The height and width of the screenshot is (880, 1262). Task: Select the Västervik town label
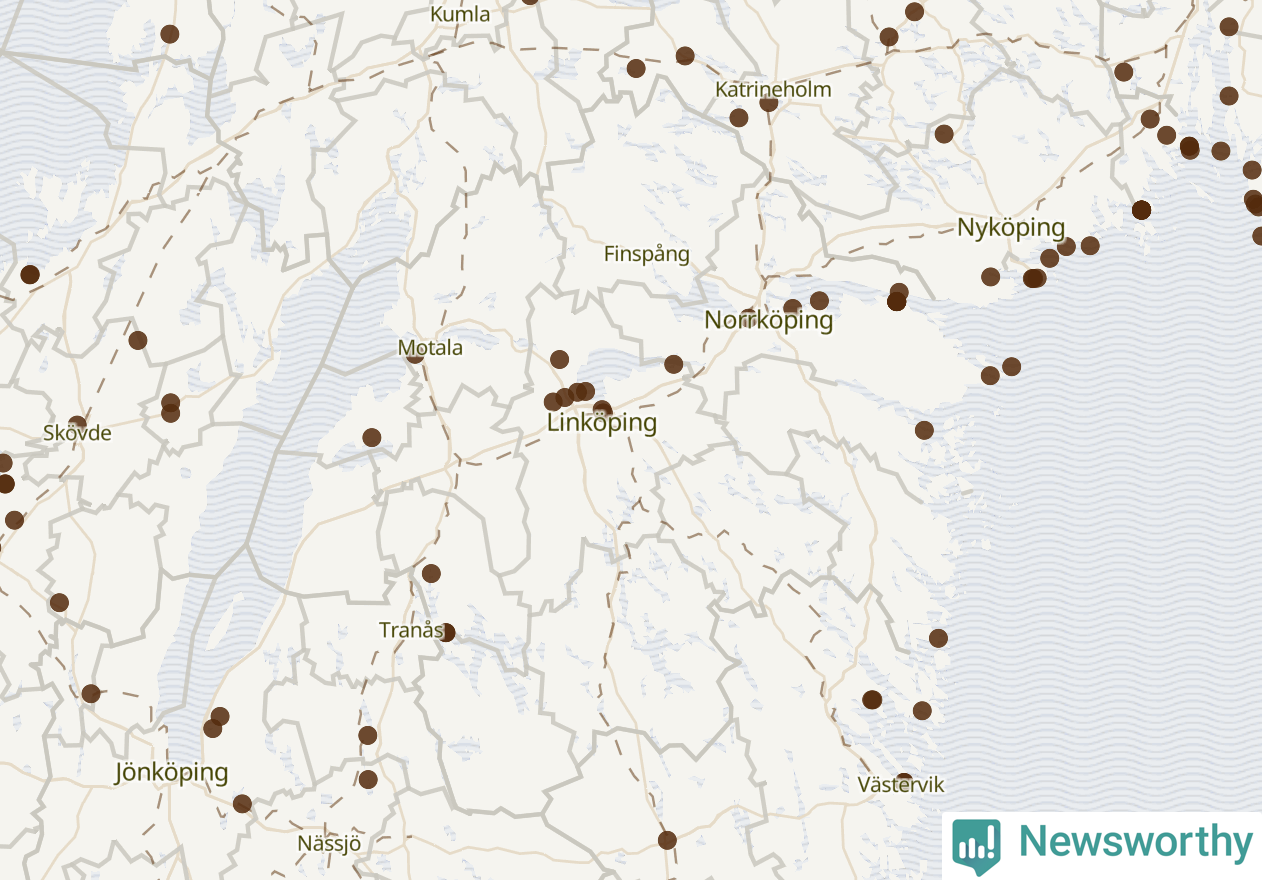901,785
